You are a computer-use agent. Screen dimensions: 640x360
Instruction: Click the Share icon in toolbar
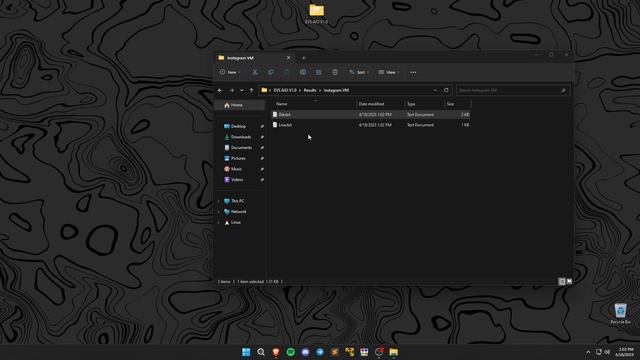point(319,72)
